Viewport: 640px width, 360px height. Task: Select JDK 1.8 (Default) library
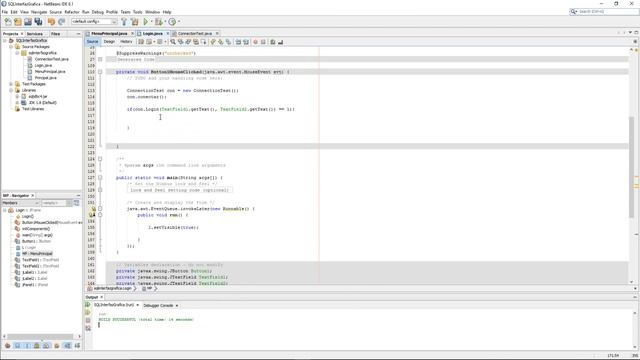coord(42,103)
